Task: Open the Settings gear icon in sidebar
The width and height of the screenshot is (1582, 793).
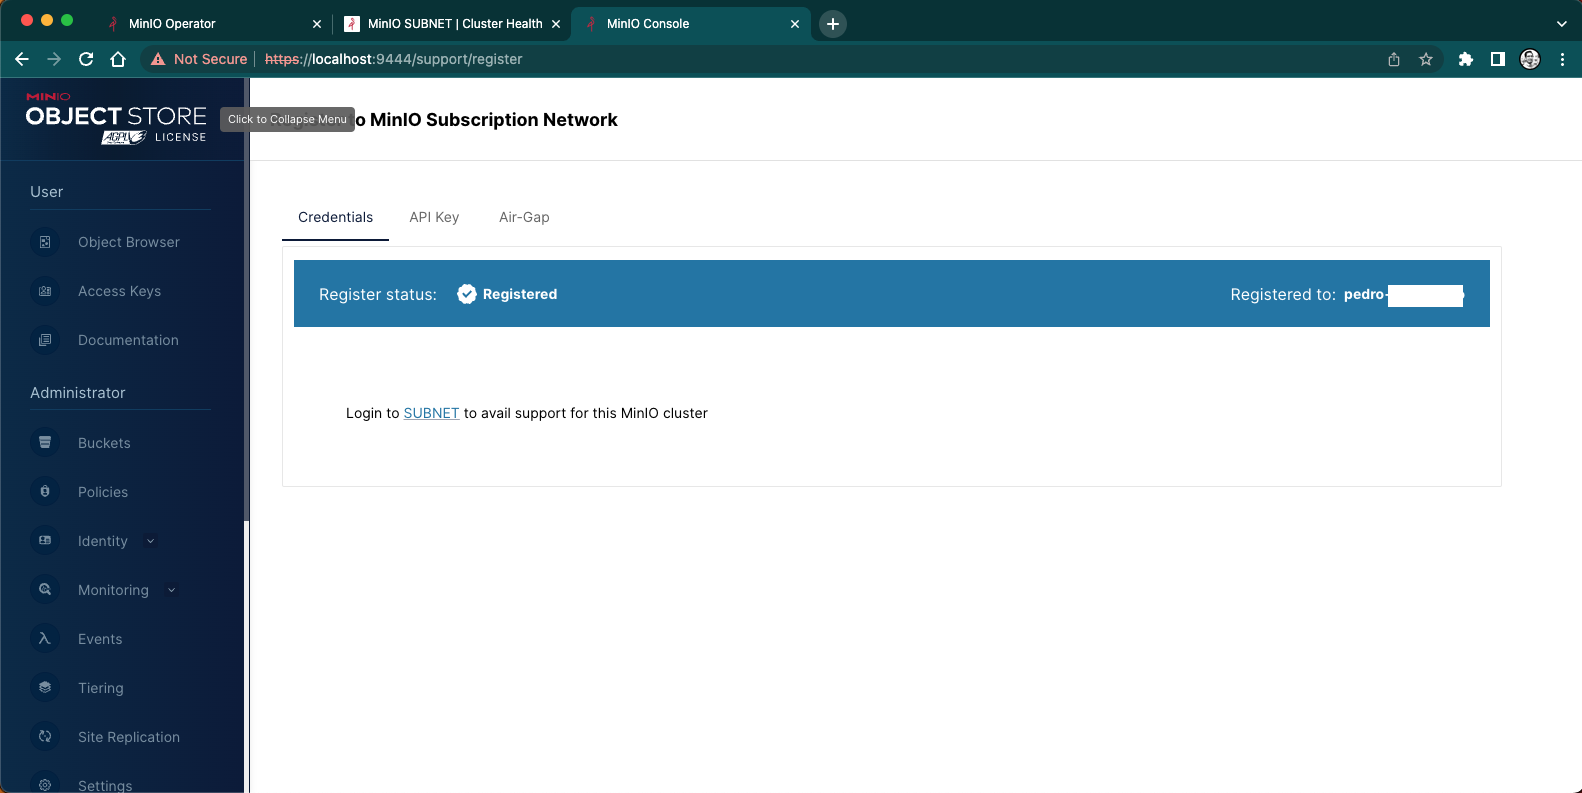Action: click(x=45, y=785)
